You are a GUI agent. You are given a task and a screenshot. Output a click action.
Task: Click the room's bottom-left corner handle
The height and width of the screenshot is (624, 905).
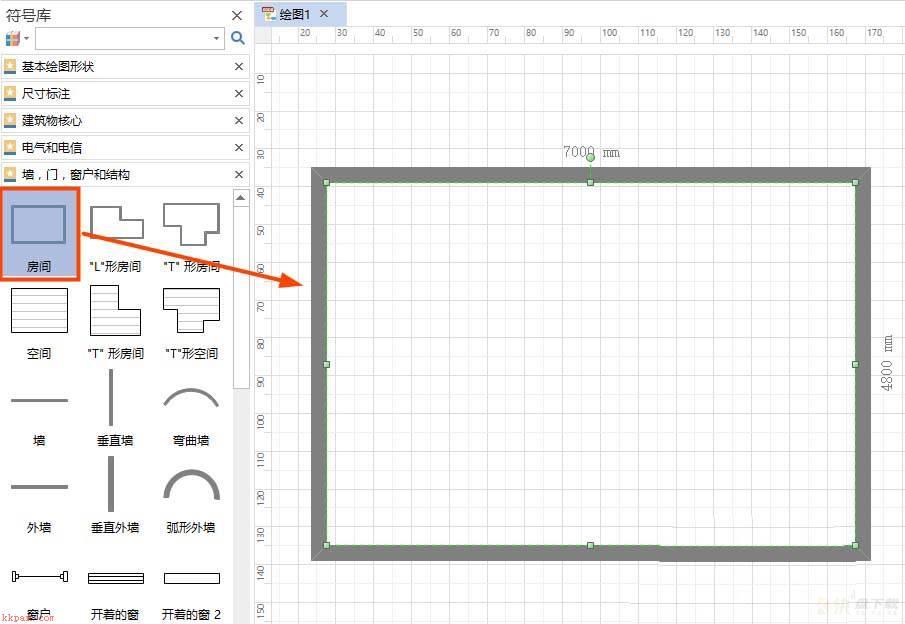coord(327,545)
